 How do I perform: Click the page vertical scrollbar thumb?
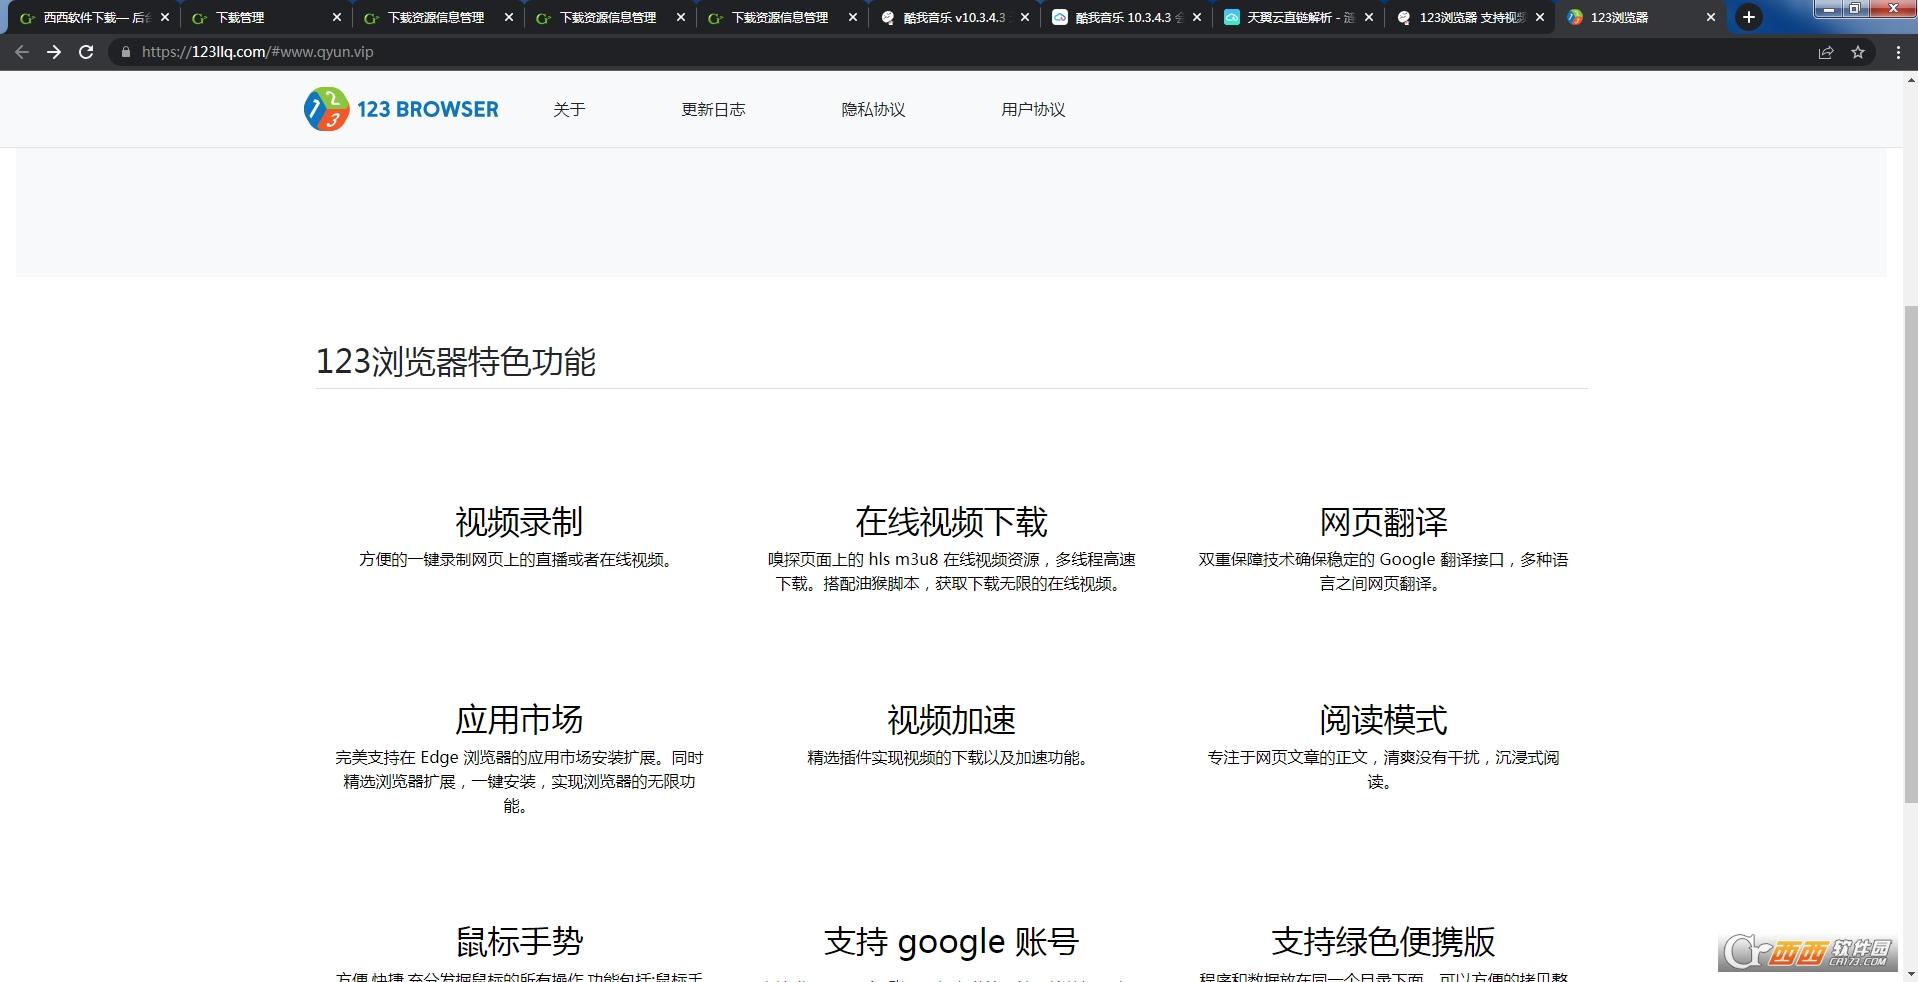coord(1910,555)
